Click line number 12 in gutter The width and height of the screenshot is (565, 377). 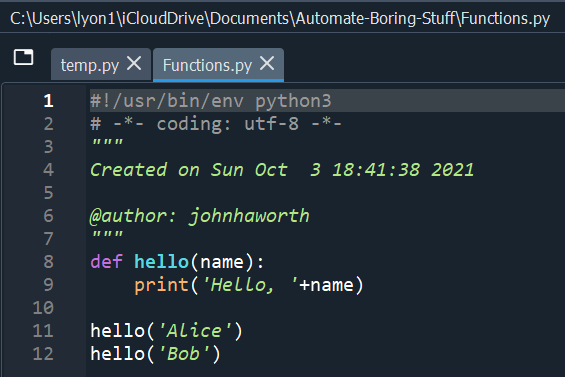[x=43, y=354]
